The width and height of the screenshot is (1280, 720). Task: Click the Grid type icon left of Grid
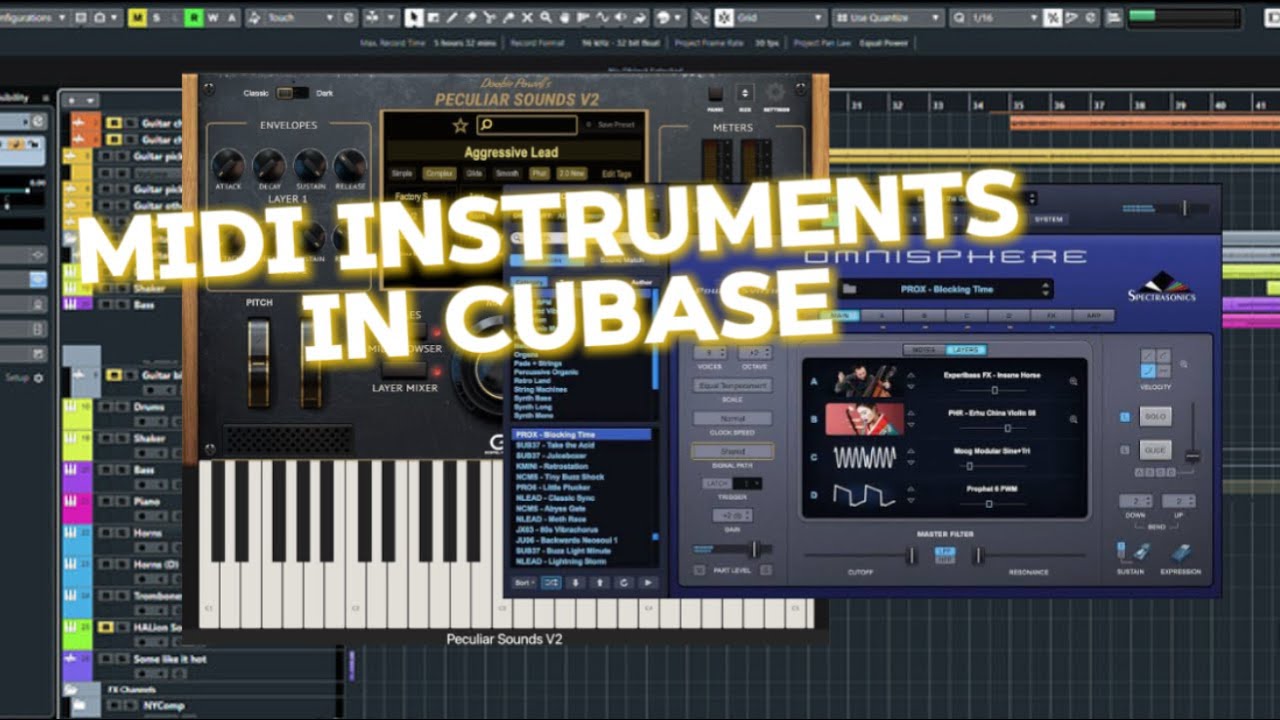724,17
